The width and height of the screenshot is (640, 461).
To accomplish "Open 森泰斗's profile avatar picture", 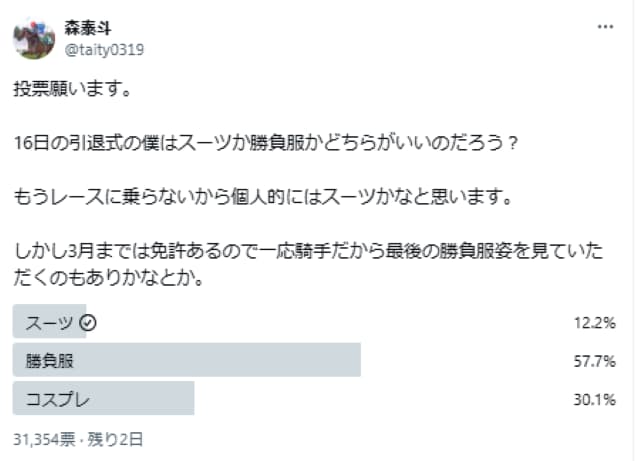I will 34,38.
